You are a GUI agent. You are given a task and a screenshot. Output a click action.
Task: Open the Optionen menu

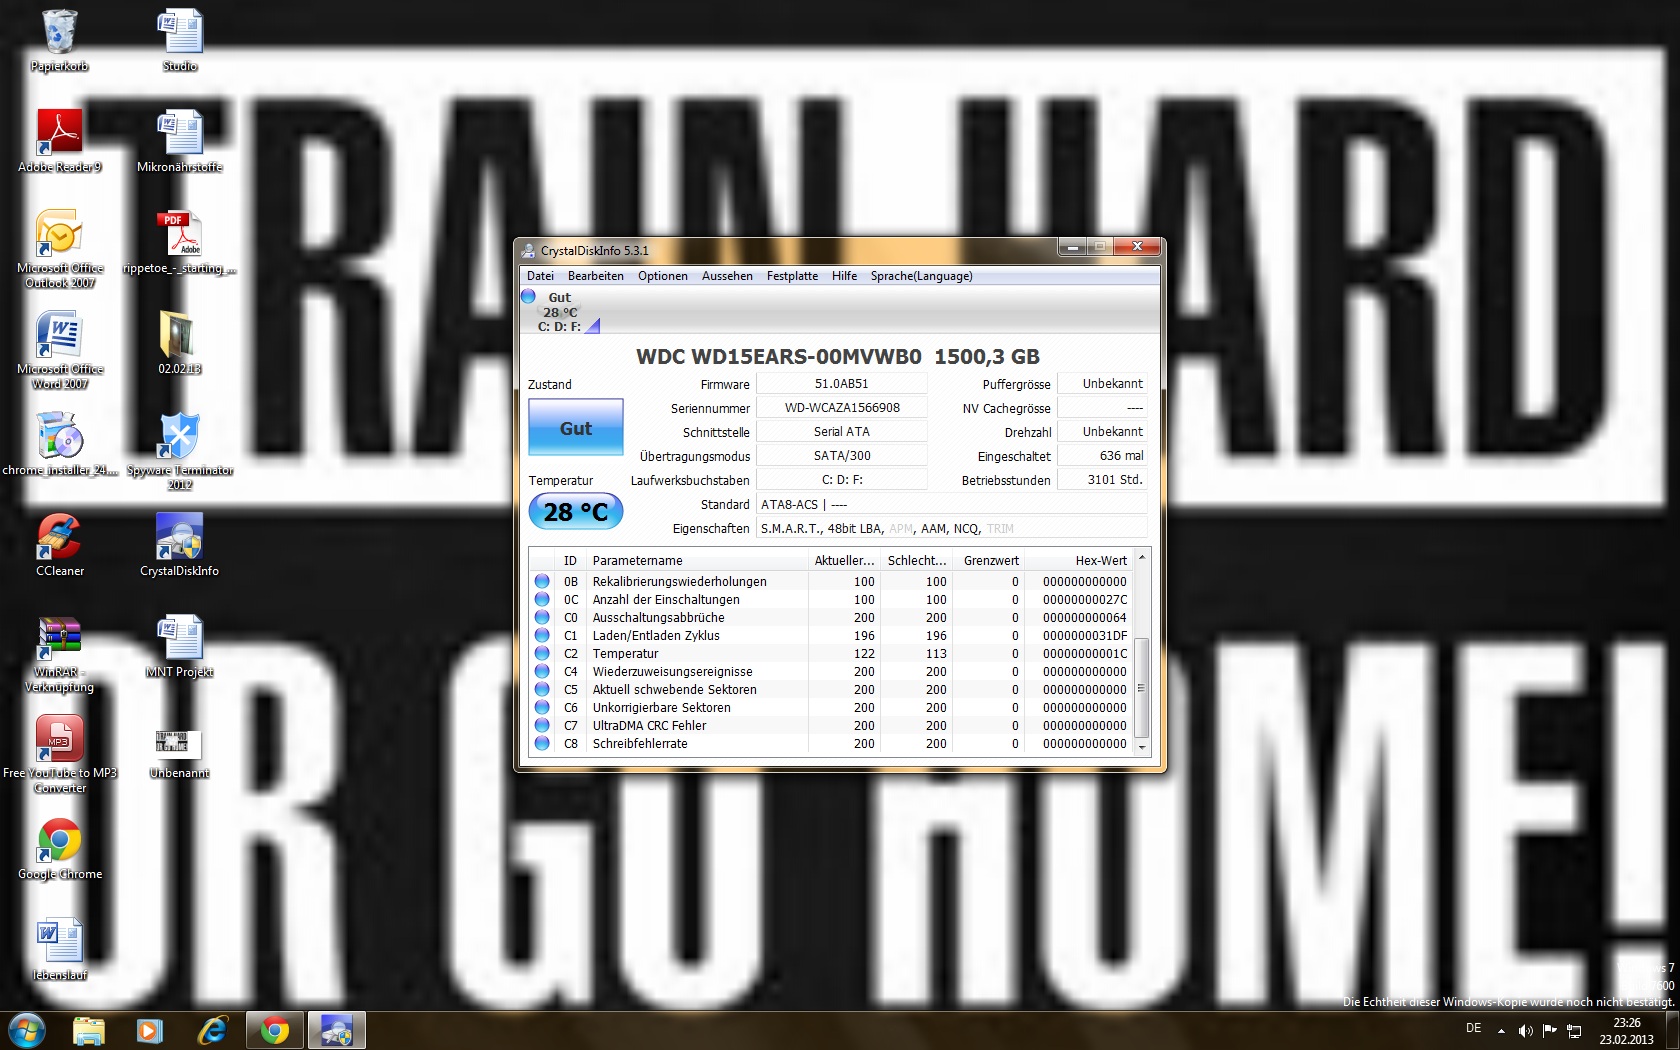point(663,276)
